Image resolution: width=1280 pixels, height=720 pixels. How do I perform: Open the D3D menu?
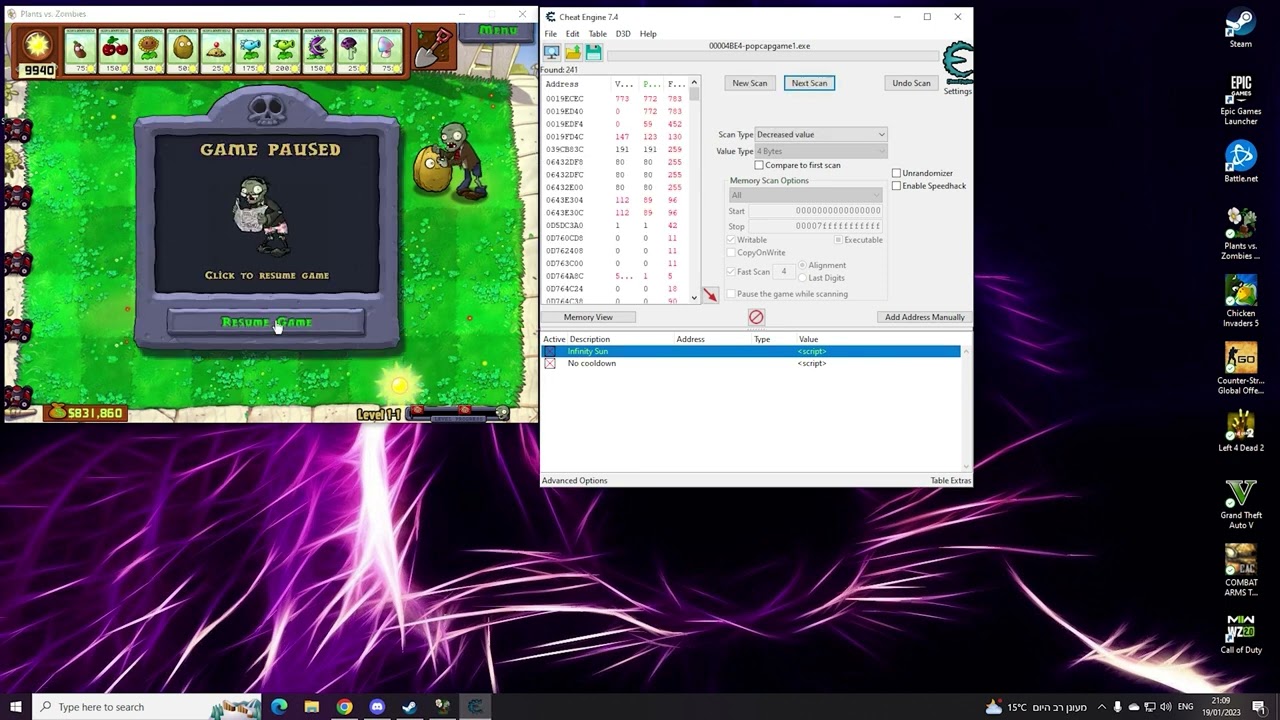[623, 34]
